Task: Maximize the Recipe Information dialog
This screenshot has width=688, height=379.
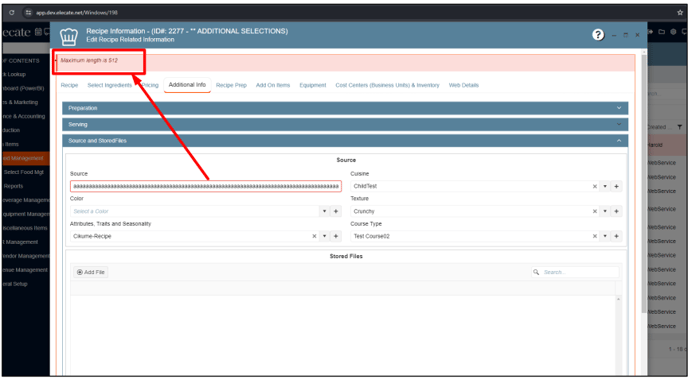Action: pyautogui.click(x=626, y=35)
